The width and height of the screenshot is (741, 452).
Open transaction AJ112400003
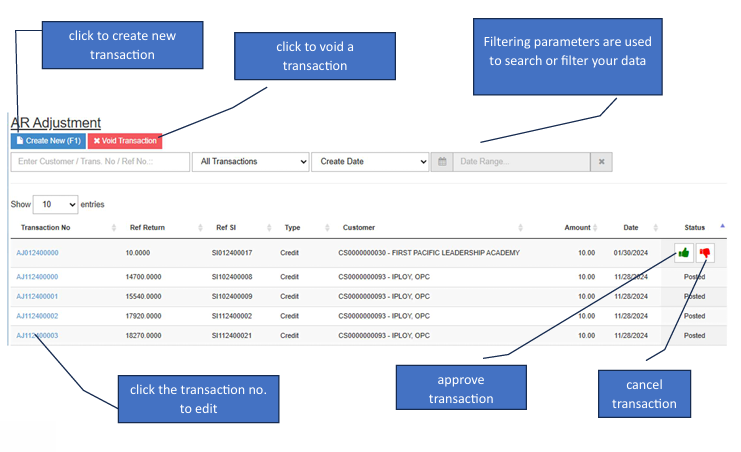point(37,336)
